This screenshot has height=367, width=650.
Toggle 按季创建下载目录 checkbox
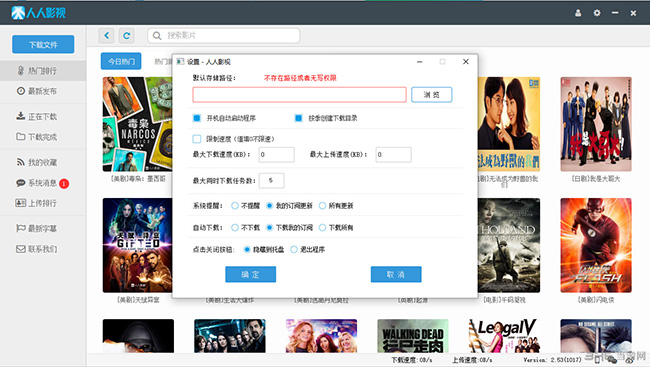pos(298,118)
